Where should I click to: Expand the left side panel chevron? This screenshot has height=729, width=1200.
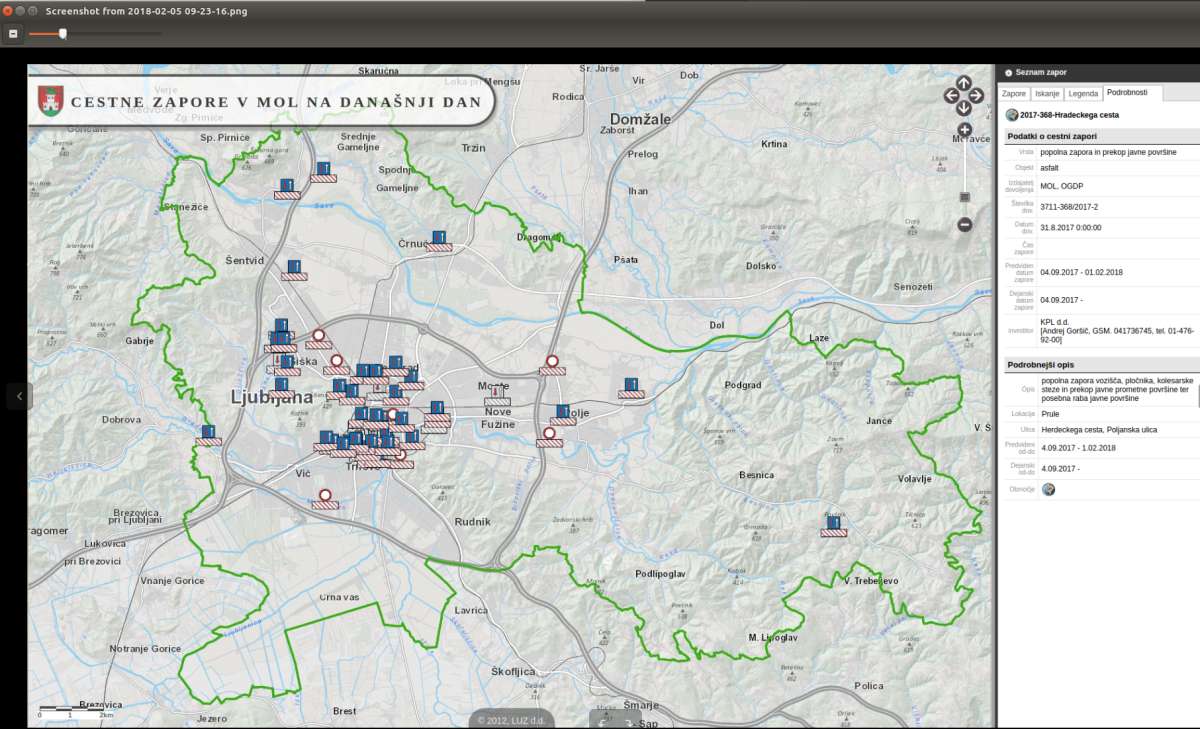tap(20, 396)
